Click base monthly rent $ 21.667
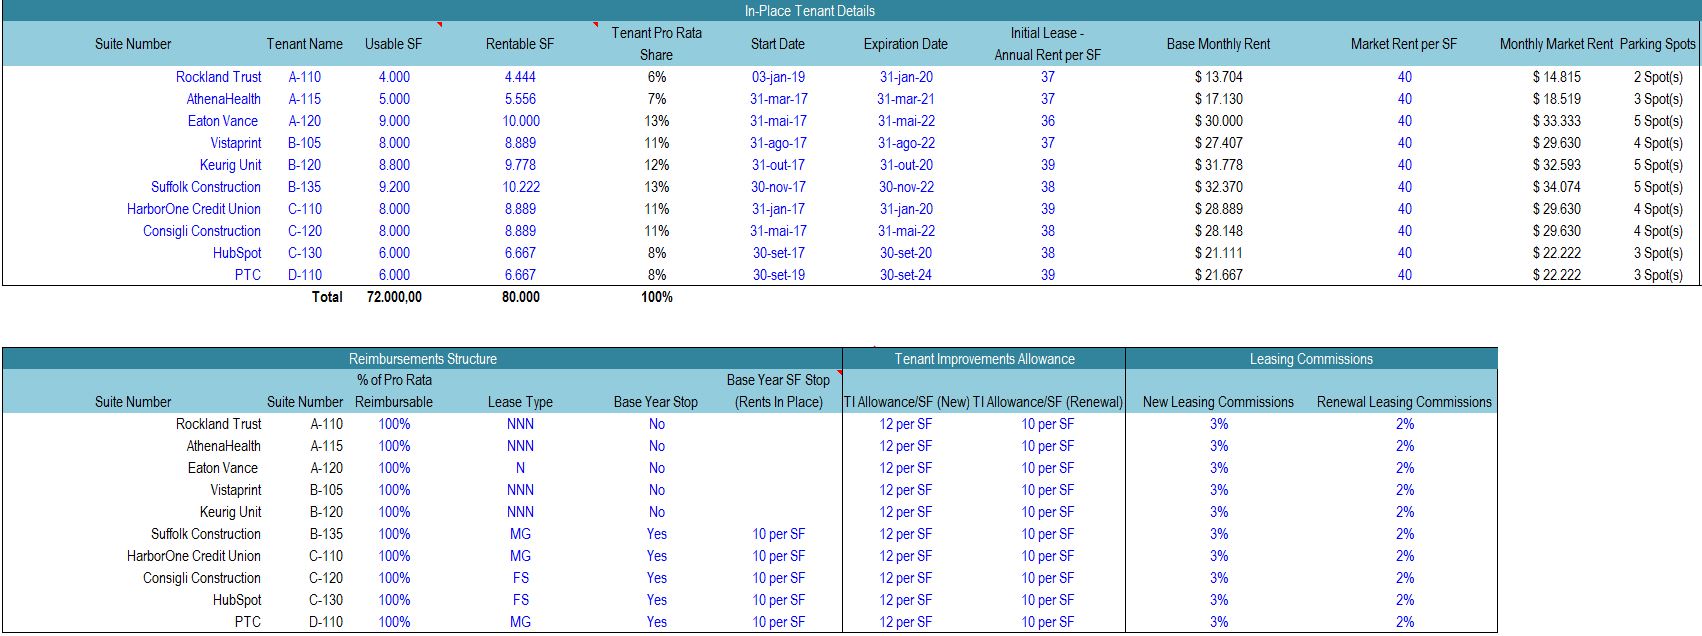 click(x=1218, y=275)
